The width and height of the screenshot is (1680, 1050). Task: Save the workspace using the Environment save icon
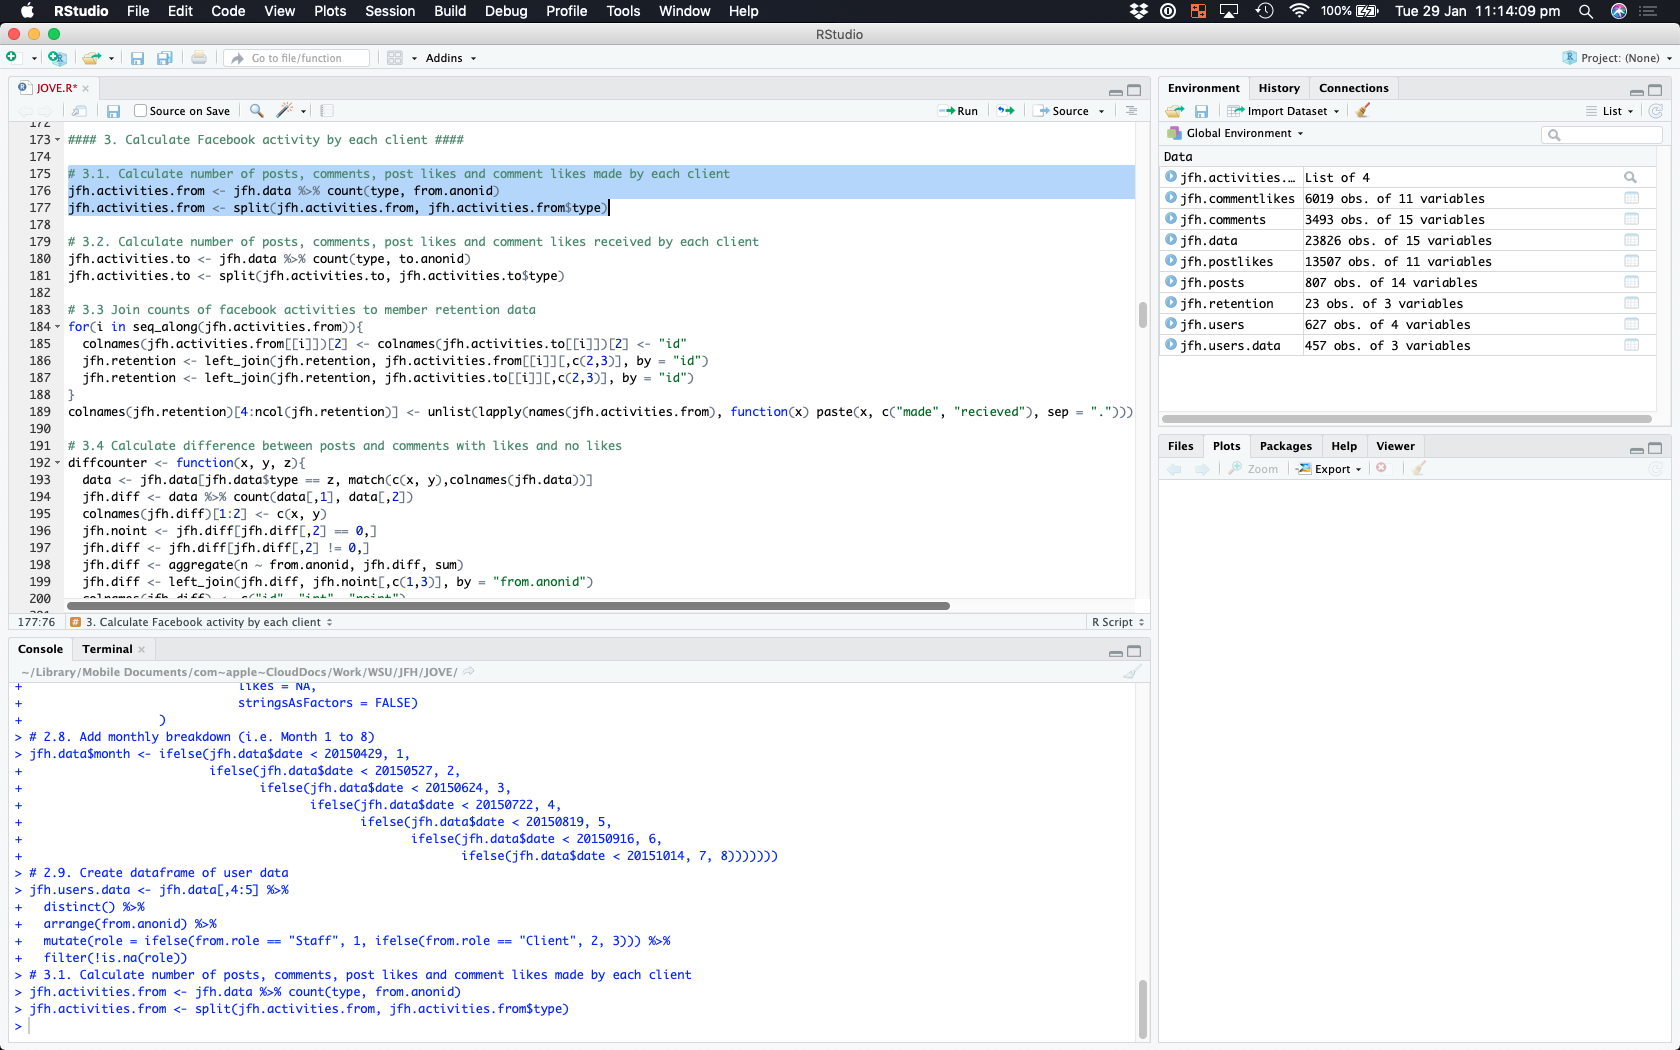click(x=1201, y=111)
